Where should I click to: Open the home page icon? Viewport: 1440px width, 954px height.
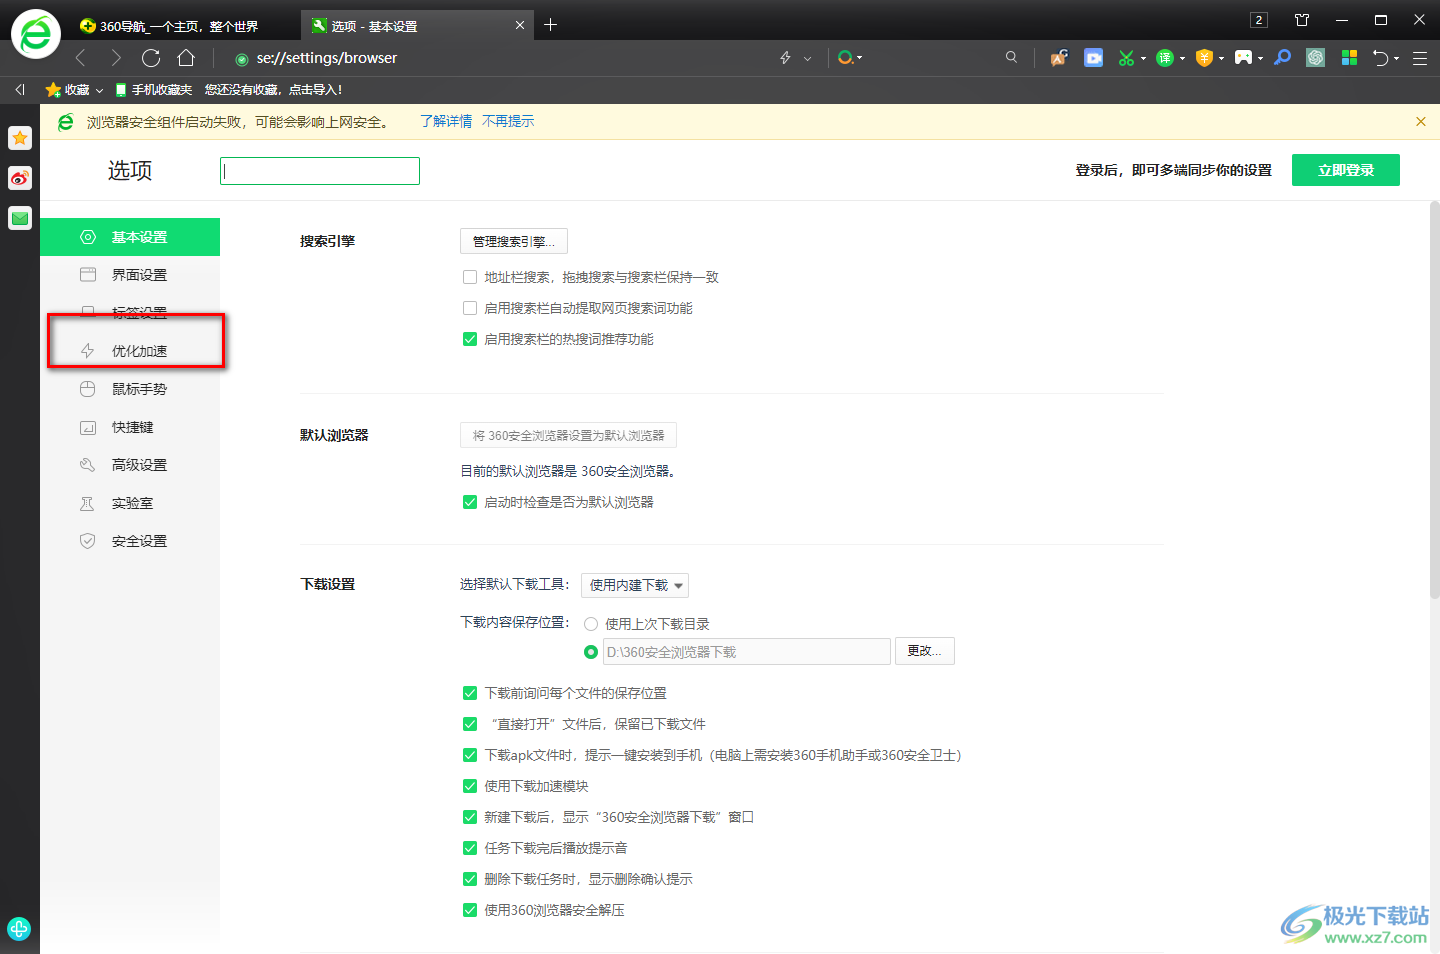(186, 58)
